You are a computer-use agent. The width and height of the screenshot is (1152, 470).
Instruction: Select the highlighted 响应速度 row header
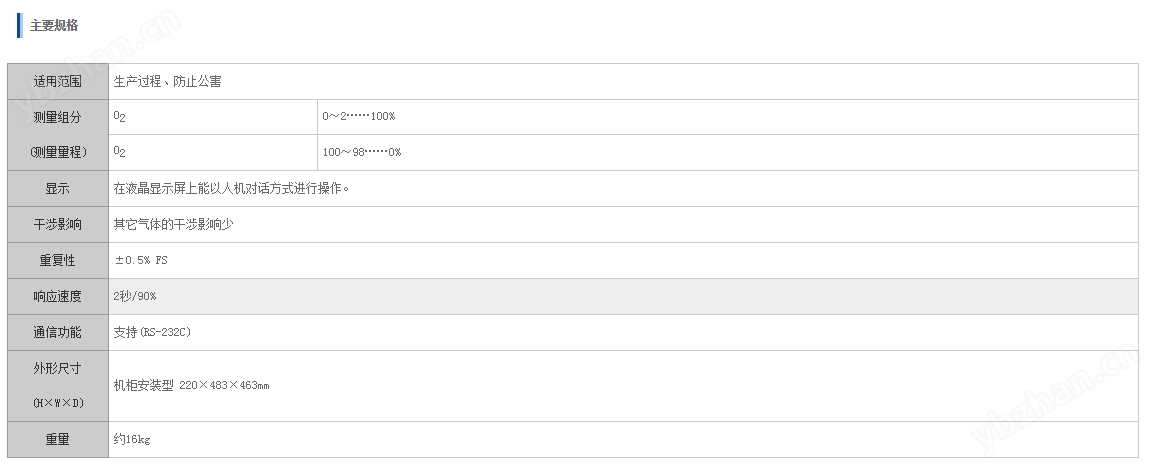[58, 297]
